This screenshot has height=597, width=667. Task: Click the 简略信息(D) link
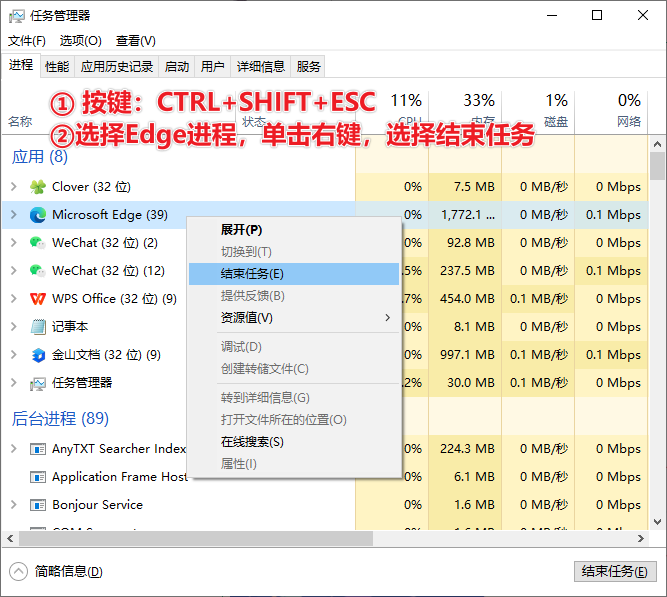click(68, 571)
